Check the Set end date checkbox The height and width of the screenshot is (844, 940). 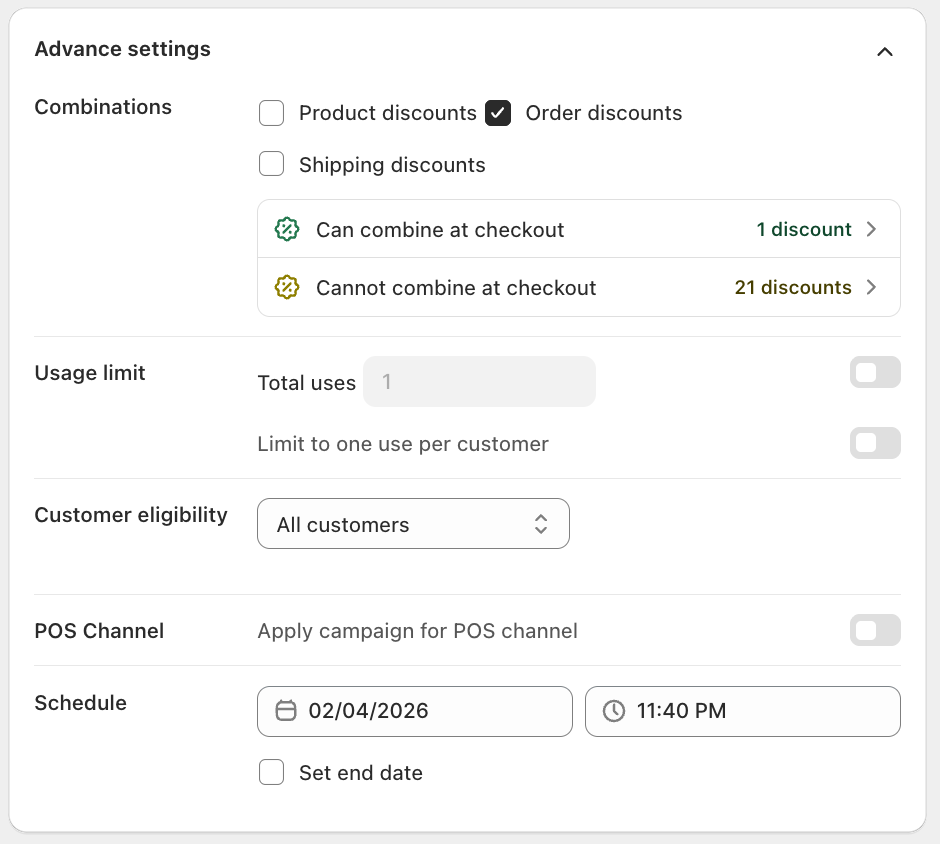tap(272, 772)
